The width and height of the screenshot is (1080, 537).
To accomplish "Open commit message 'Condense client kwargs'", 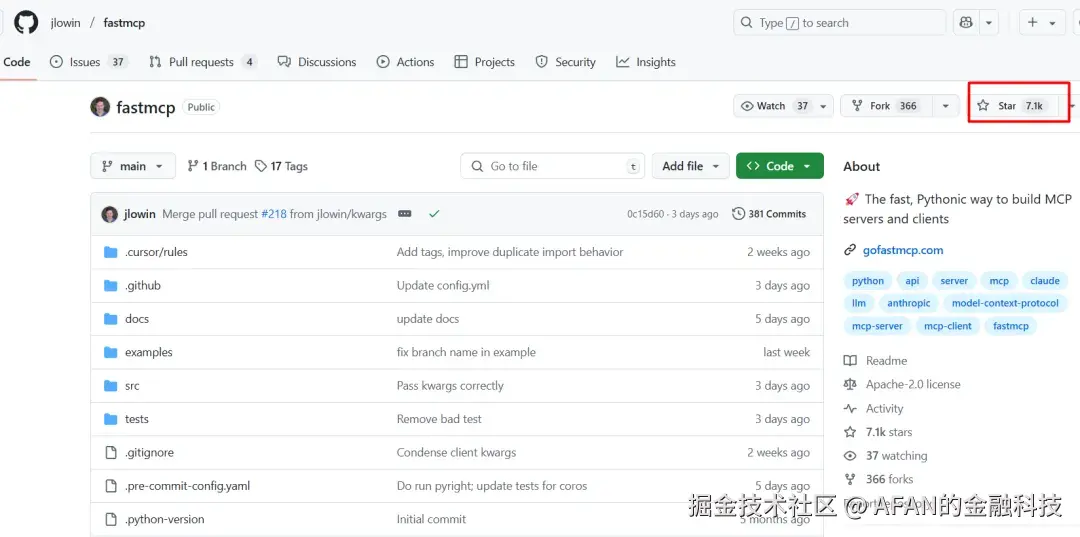I will click(x=456, y=452).
